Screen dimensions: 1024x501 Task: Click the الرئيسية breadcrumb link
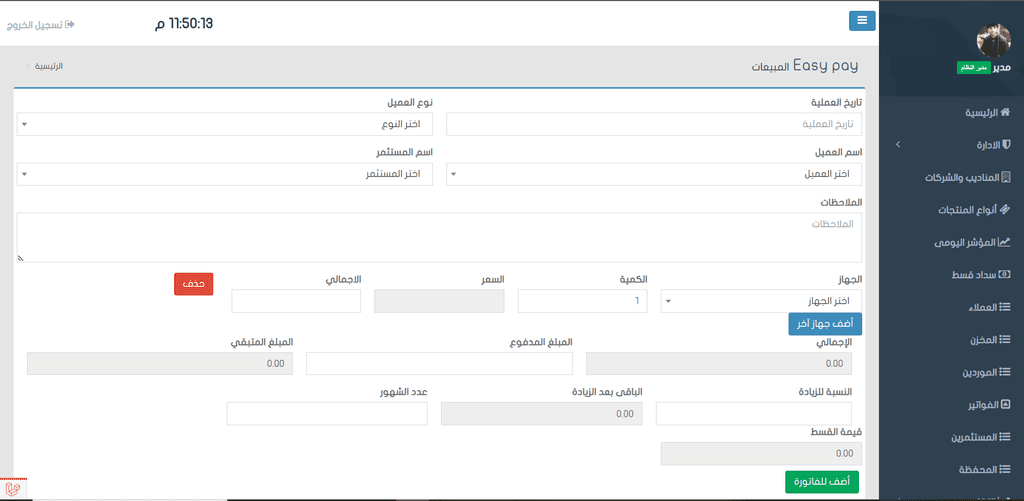(49, 66)
